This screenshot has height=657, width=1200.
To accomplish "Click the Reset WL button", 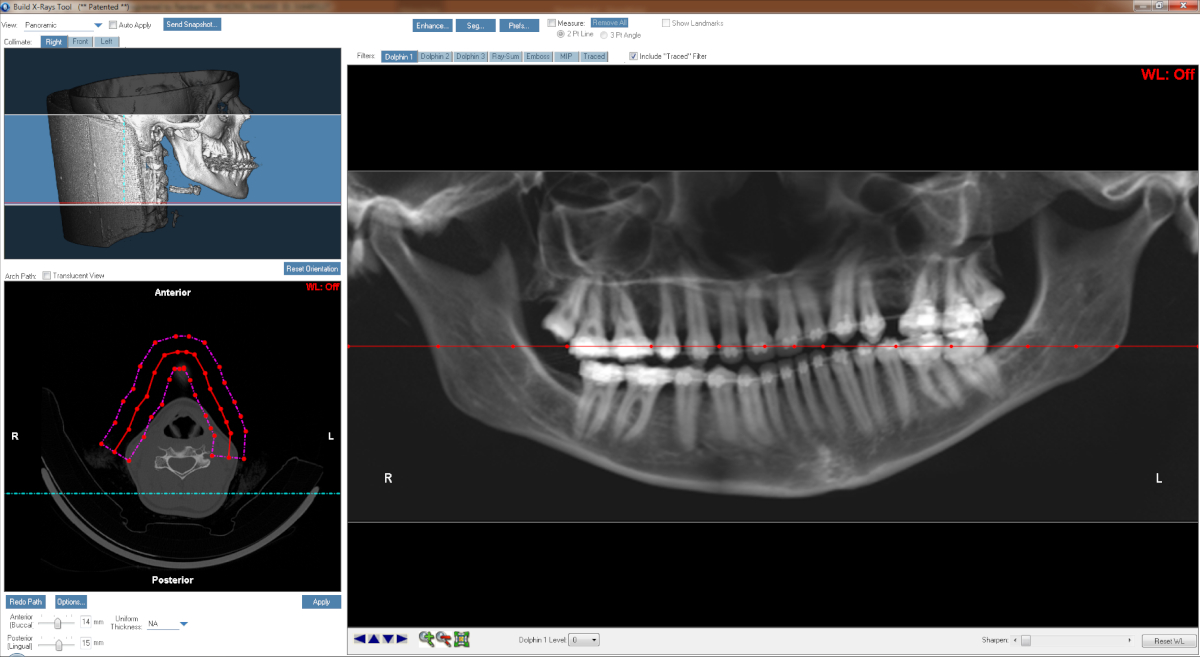I will [1168, 640].
